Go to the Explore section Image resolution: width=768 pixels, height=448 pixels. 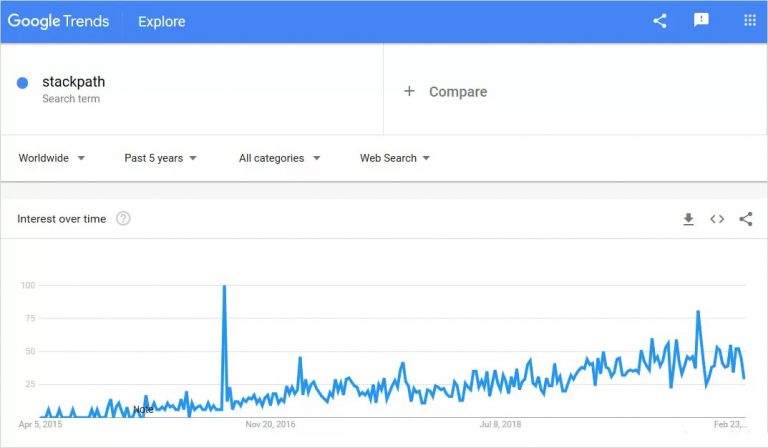(x=161, y=21)
